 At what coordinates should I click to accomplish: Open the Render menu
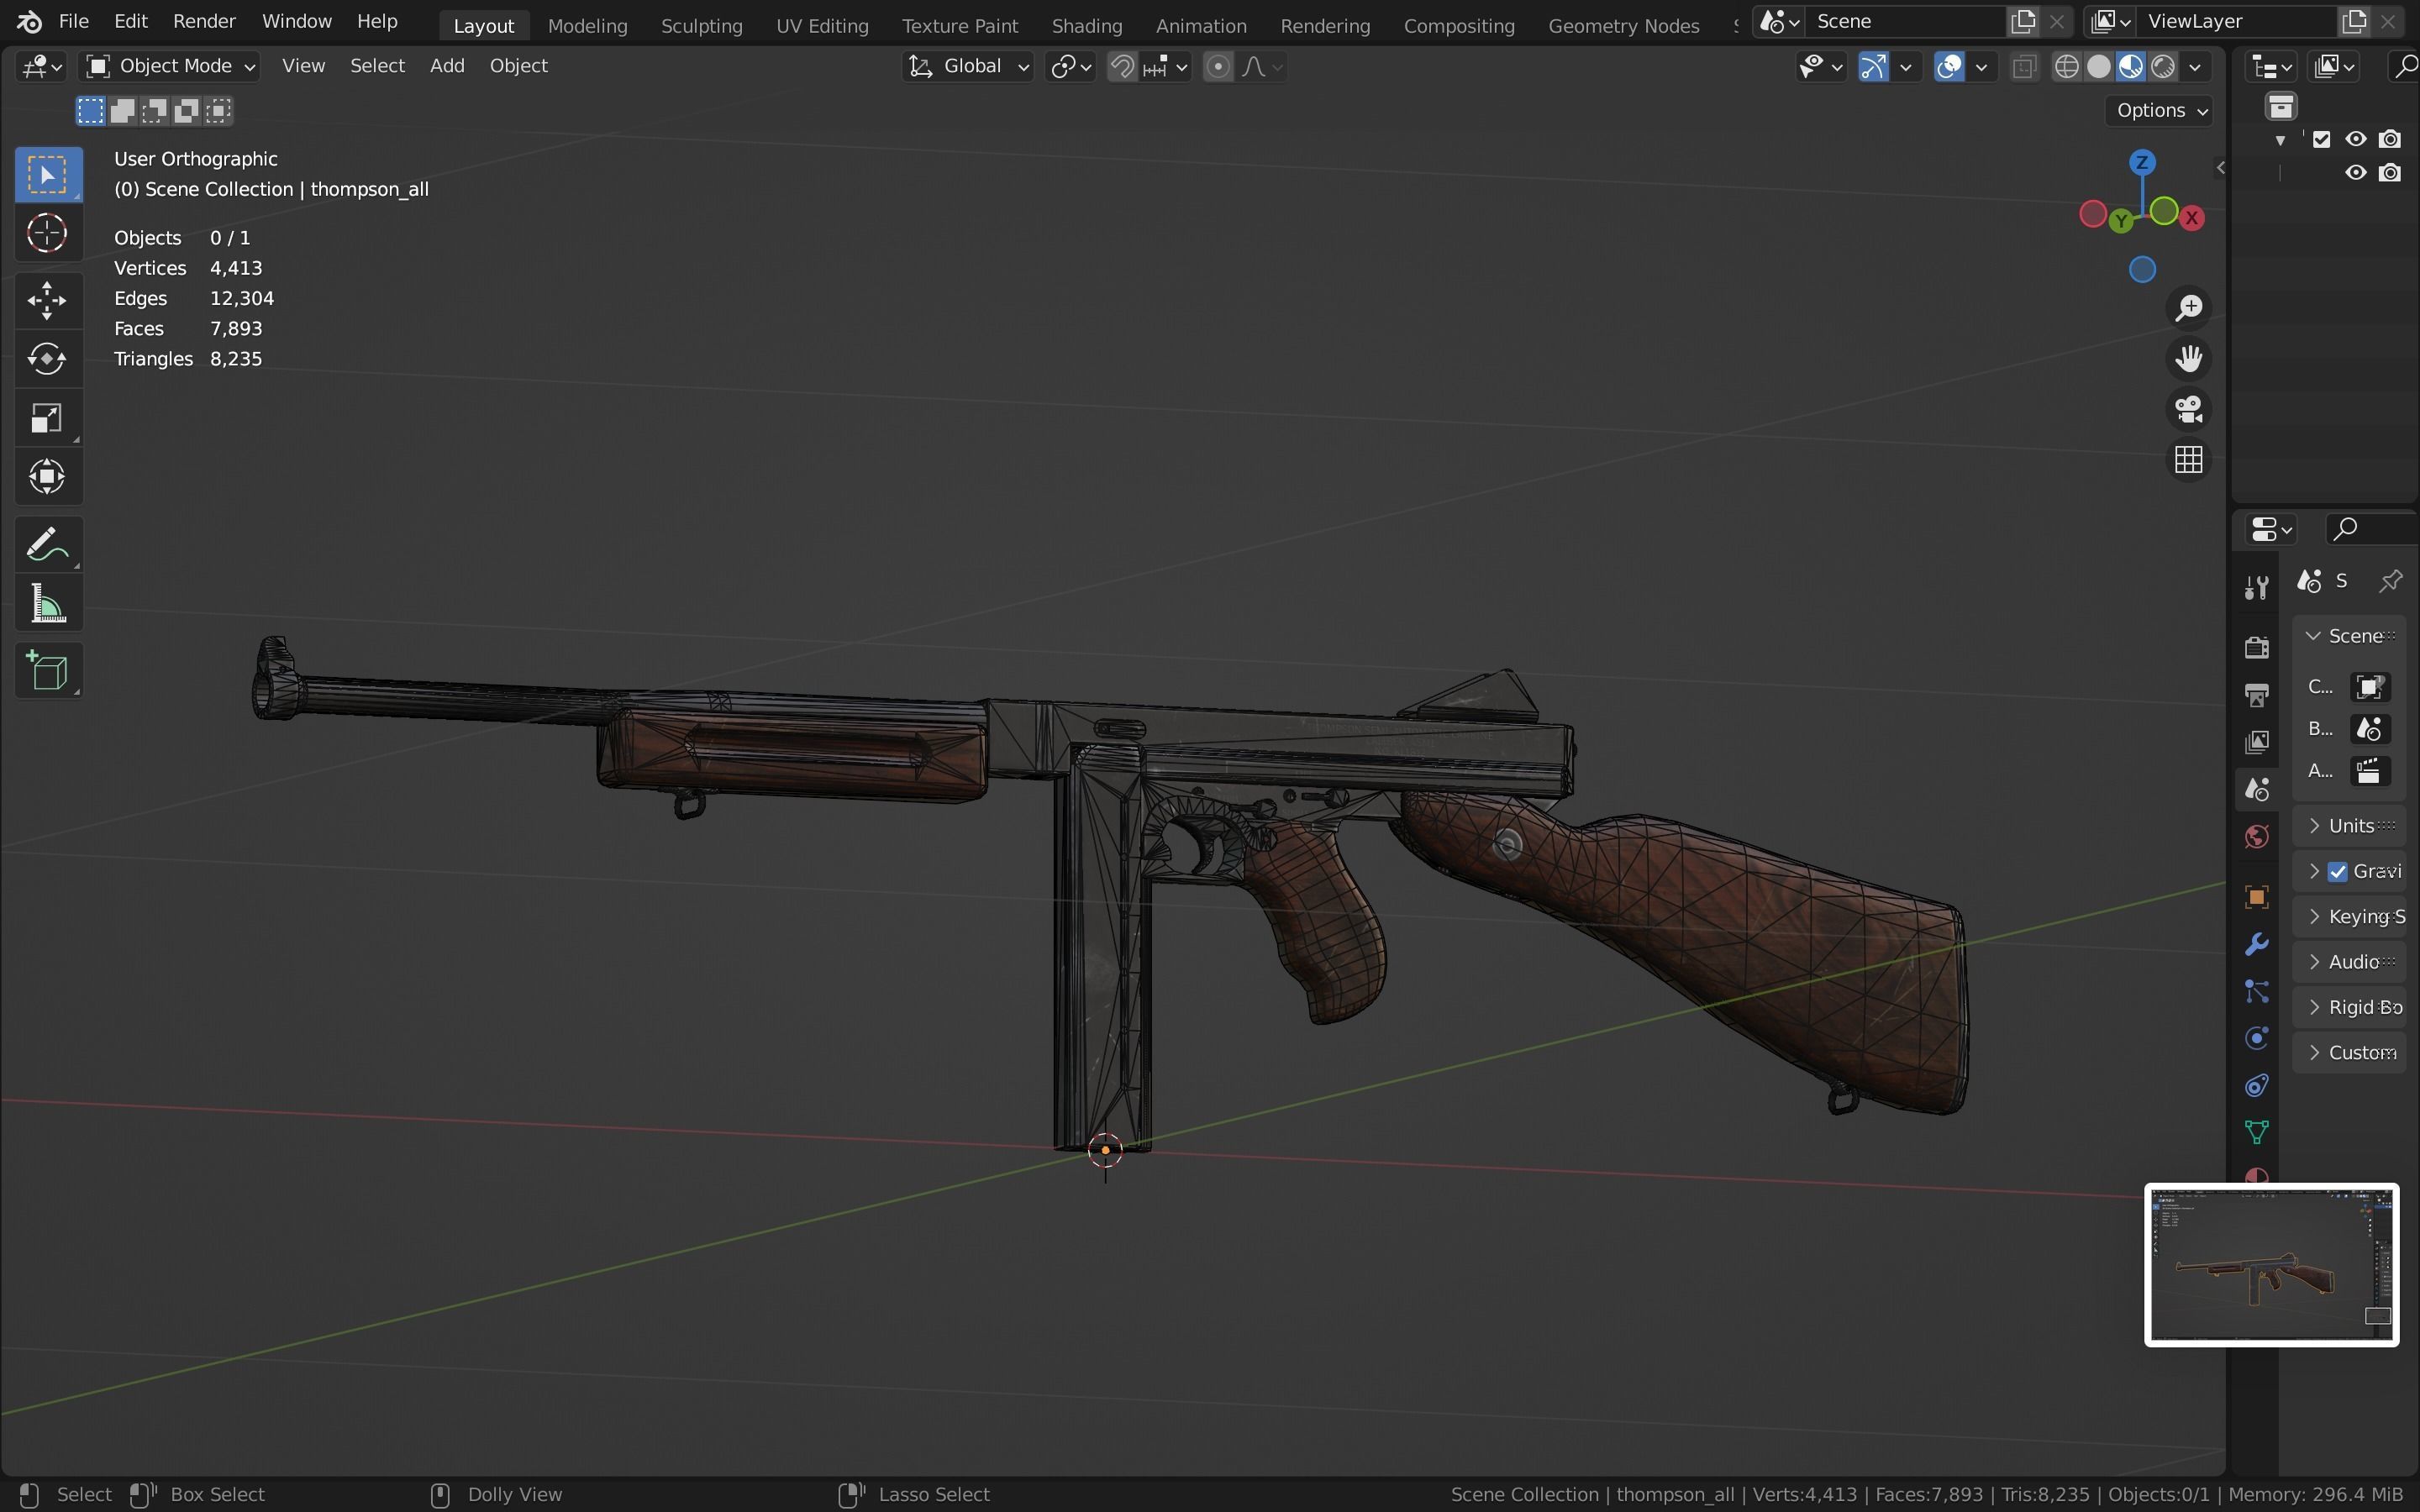pyautogui.click(x=204, y=21)
